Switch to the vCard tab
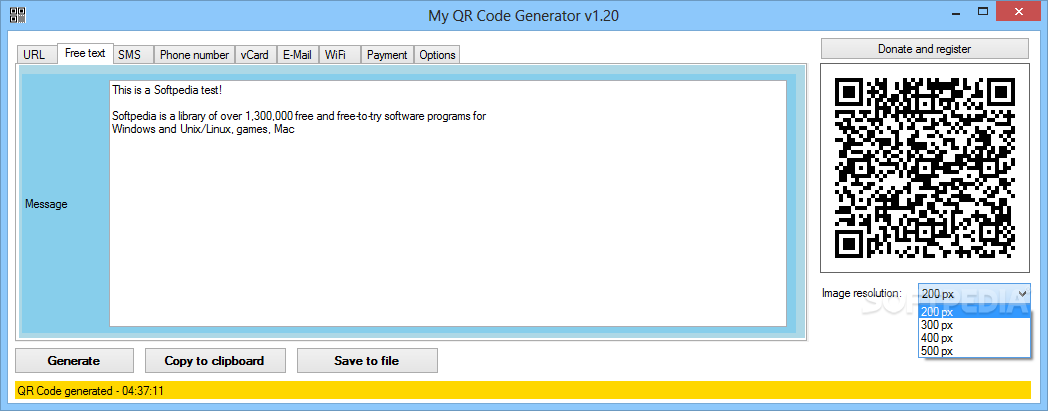This screenshot has height=411, width=1048. [255, 55]
